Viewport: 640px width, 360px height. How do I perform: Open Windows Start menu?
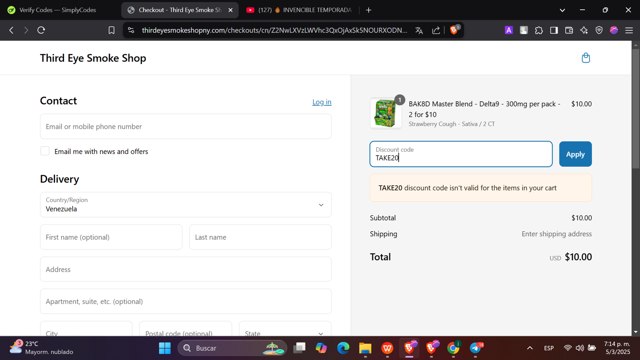pyautogui.click(x=165, y=348)
